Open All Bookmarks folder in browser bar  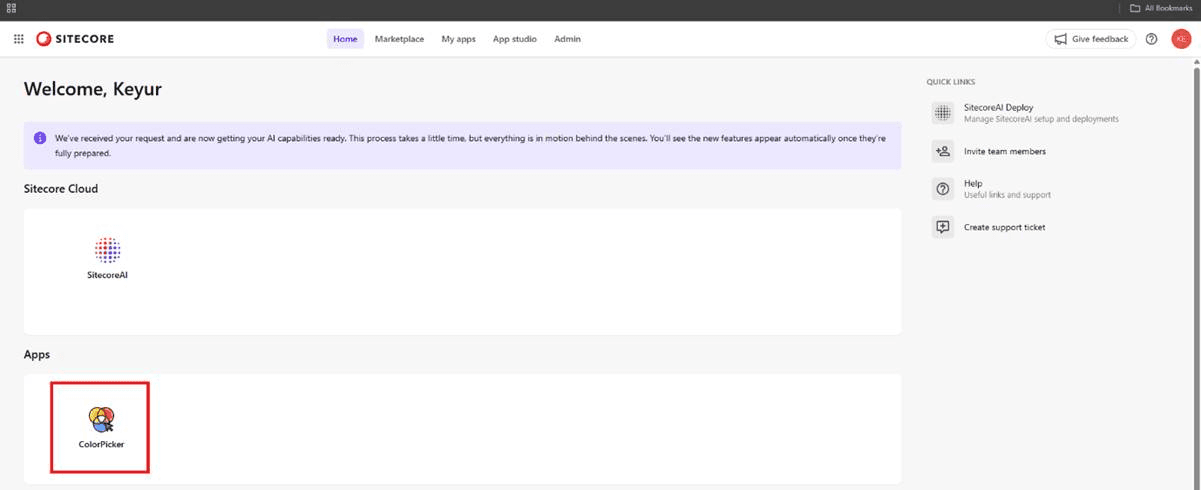click(x=1160, y=8)
